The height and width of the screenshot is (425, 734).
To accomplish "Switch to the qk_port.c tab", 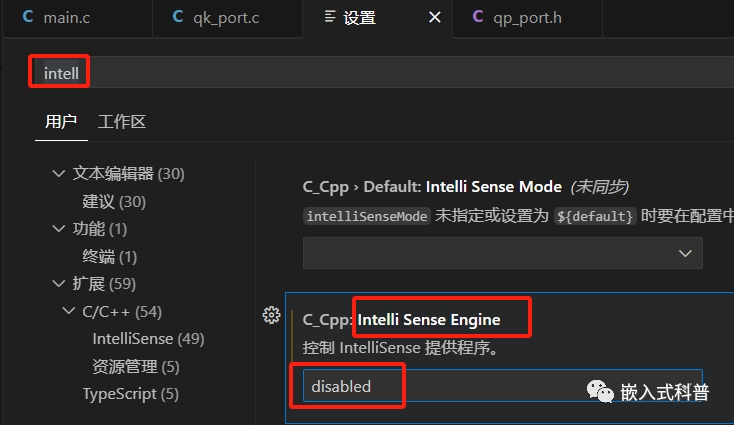I will pos(228,18).
